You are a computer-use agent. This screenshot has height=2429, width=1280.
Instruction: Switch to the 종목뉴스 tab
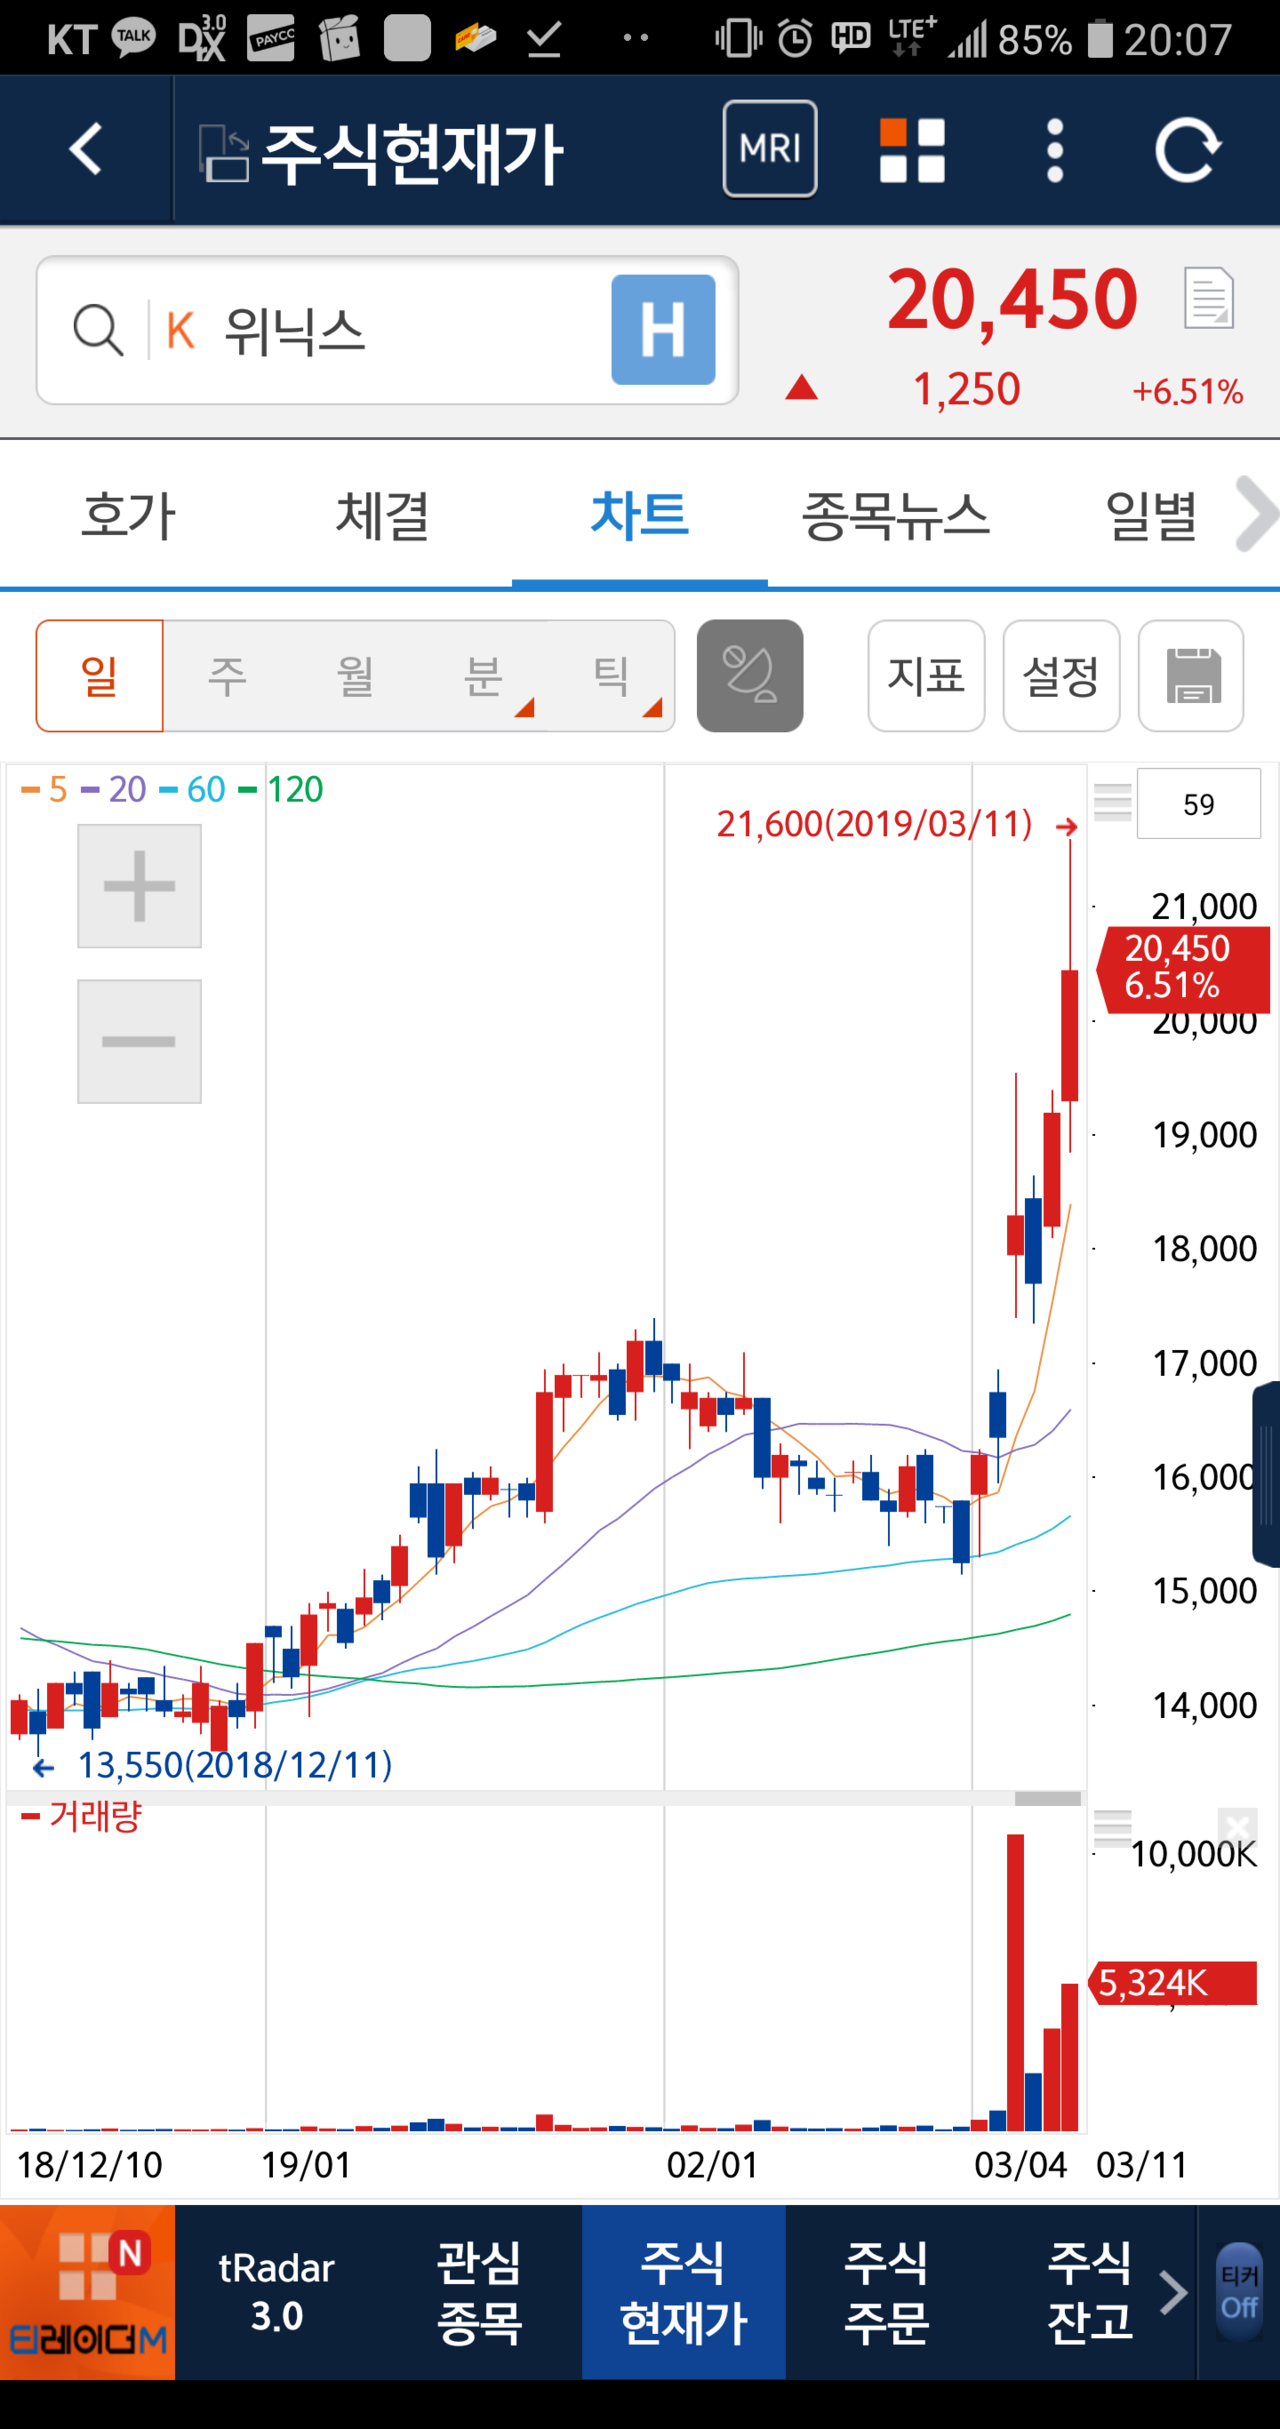[895, 515]
